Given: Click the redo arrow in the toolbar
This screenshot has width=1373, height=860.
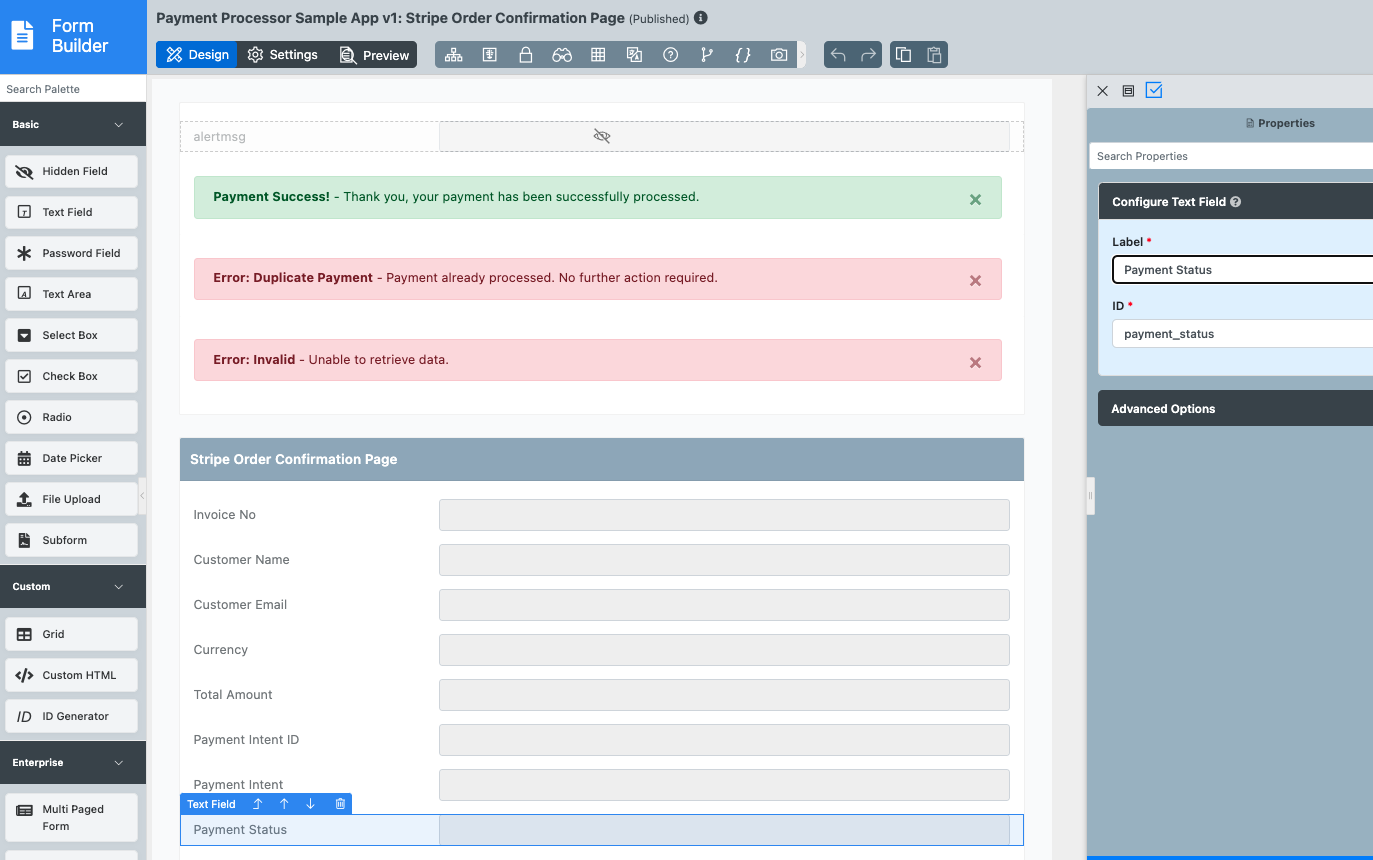Looking at the screenshot, I should (869, 55).
